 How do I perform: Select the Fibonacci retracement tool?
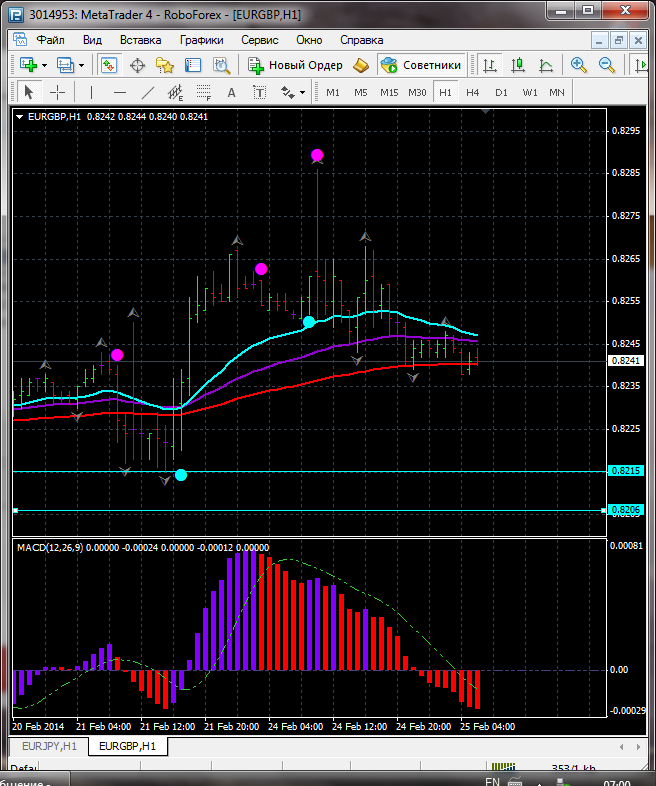[207, 92]
